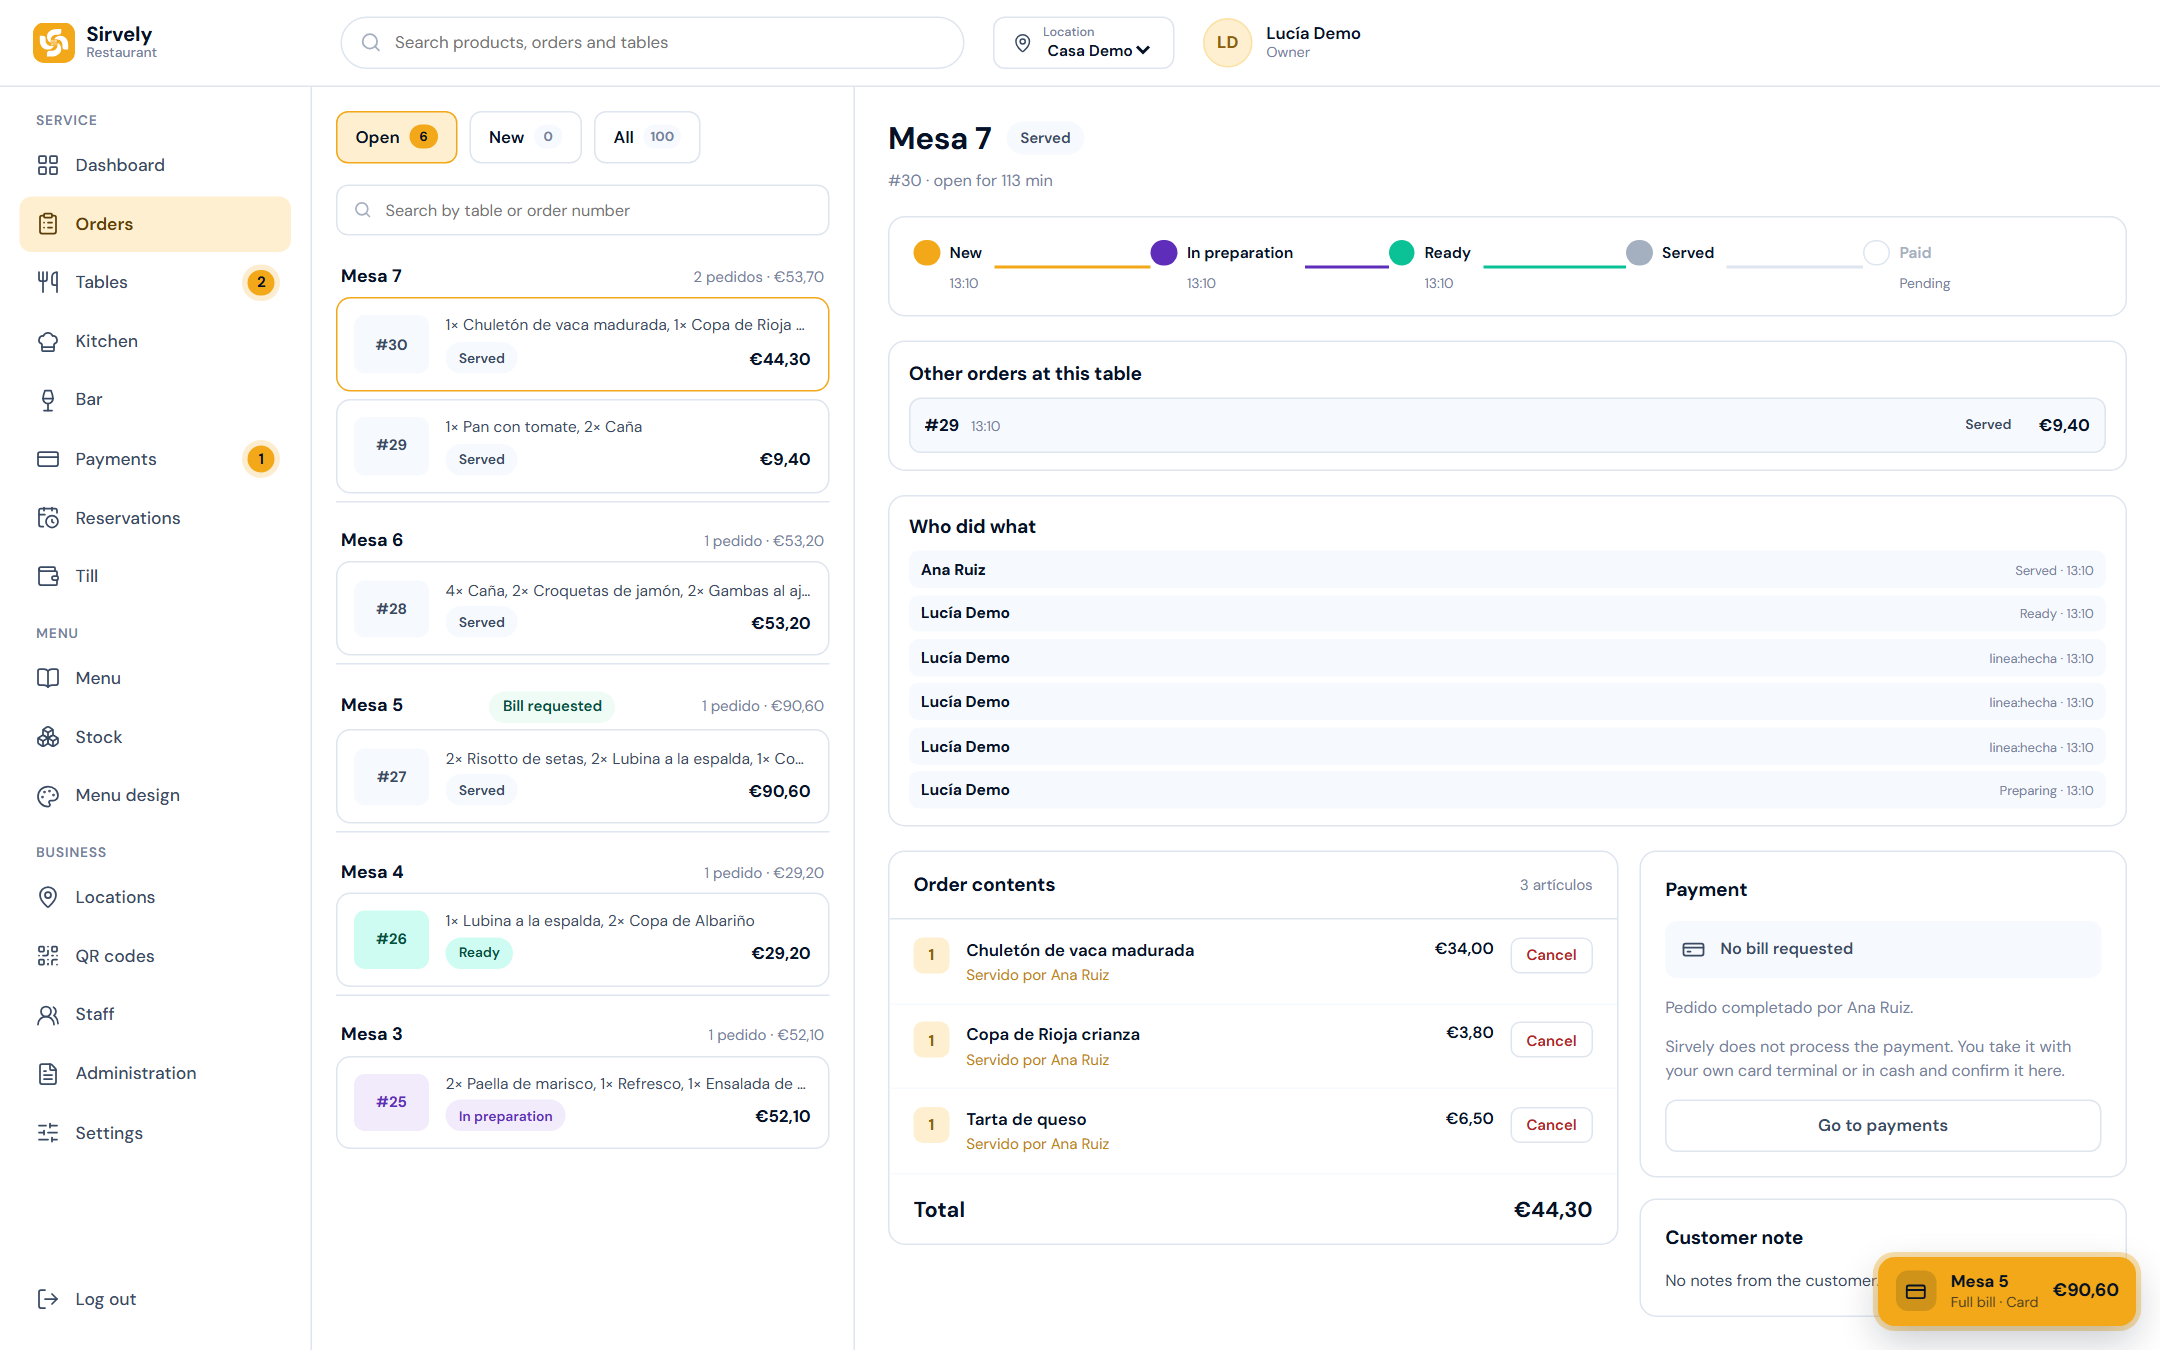Viewport: 2160px width, 1350px height.
Task: Open order #25 in preparation
Action: coord(582,1102)
